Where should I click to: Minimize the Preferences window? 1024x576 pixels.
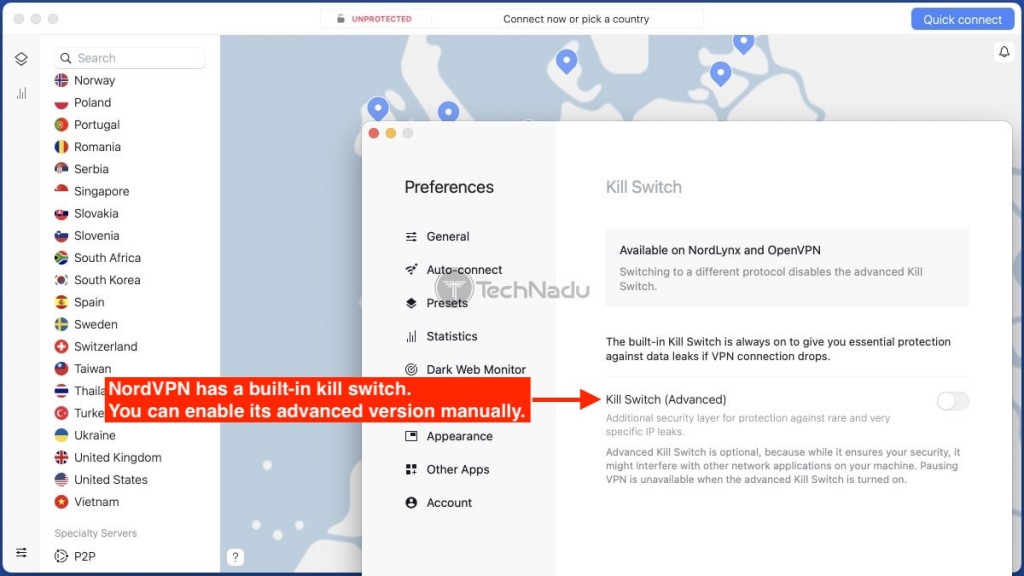point(391,133)
